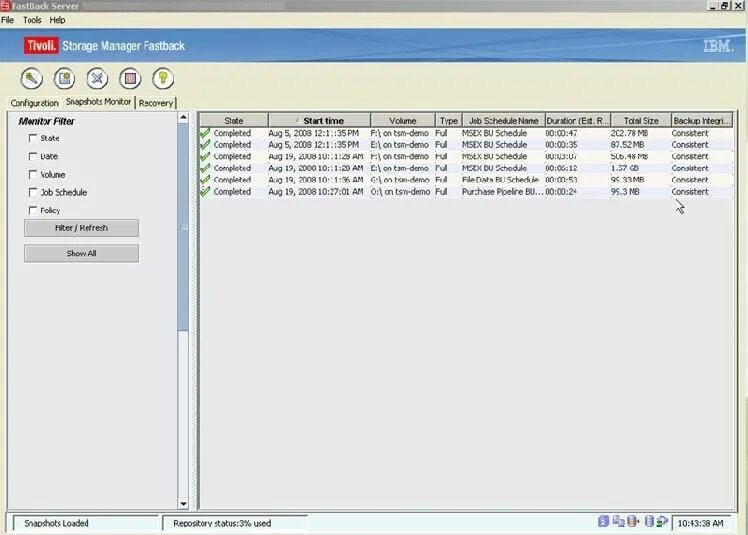This screenshot has height=535, width=748.
Task: Switch to the Configuration tab
Action: coord(34,103)
